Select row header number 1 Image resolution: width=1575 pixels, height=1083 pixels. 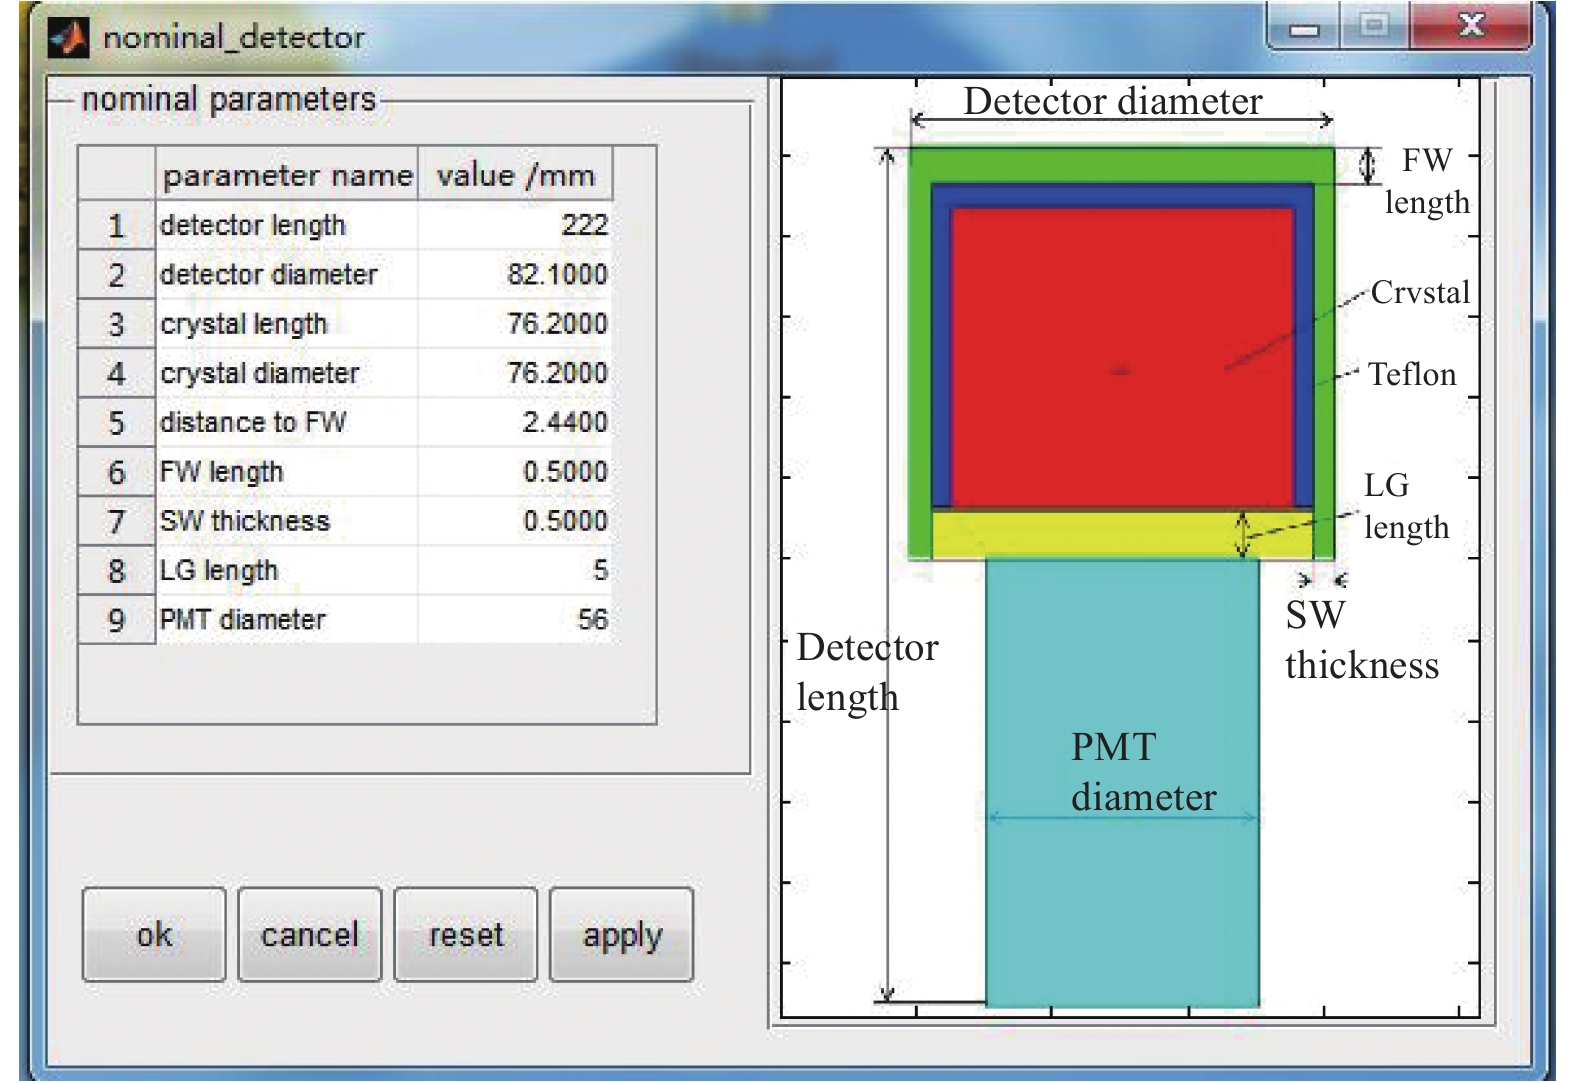click(x=116, y=226)
